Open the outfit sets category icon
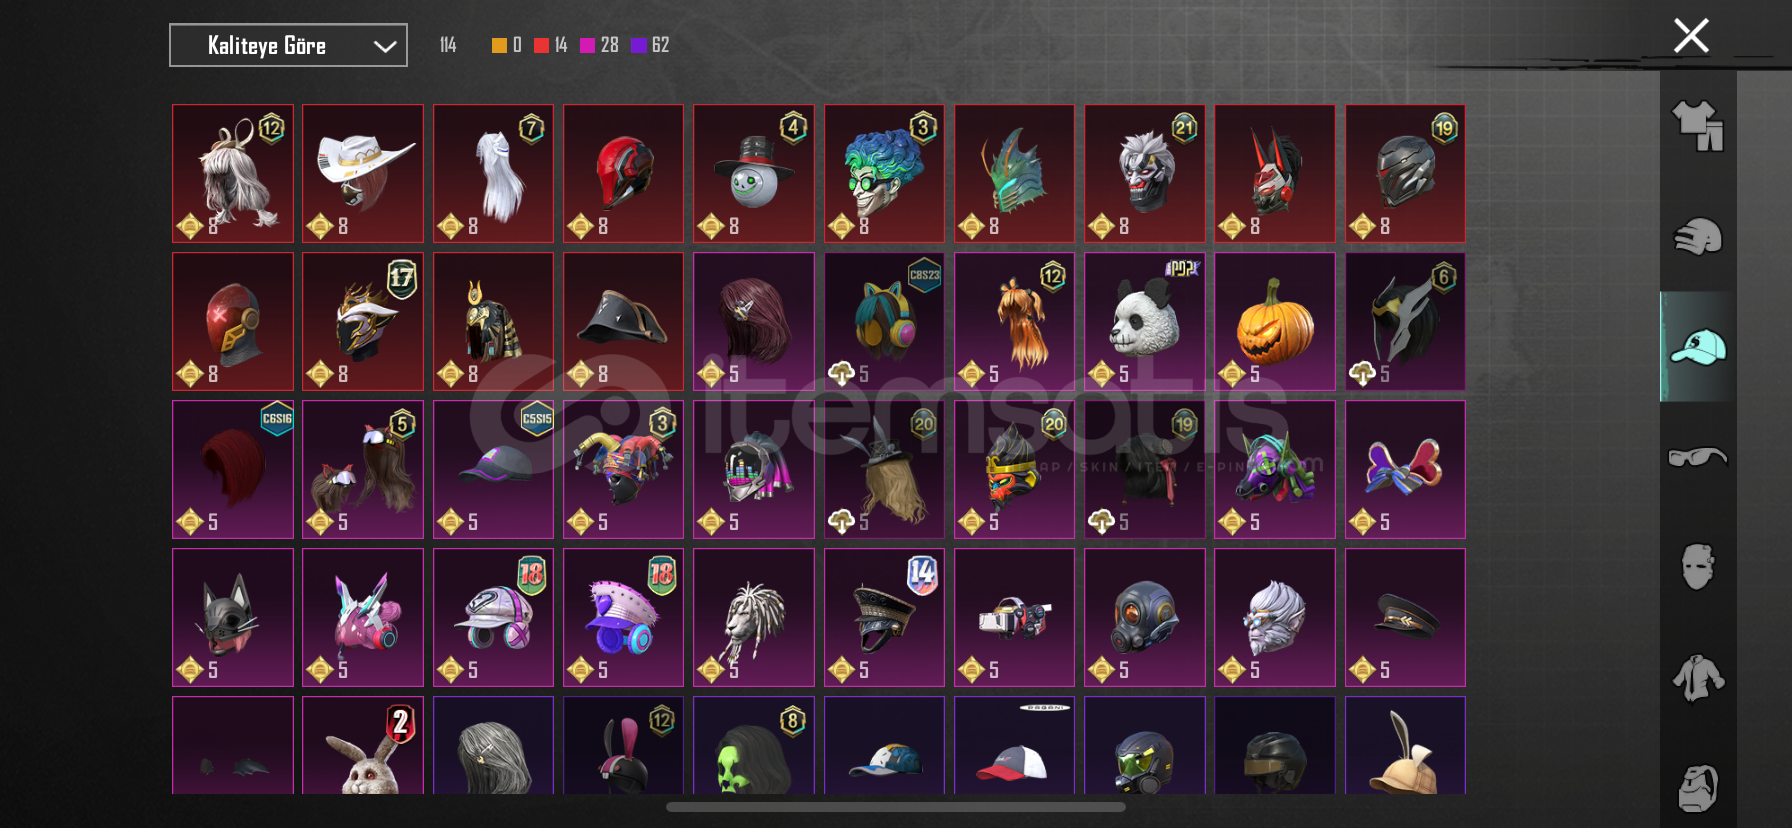The width and height of the screenshot is (1792, 828). [x=1698, y=126]
